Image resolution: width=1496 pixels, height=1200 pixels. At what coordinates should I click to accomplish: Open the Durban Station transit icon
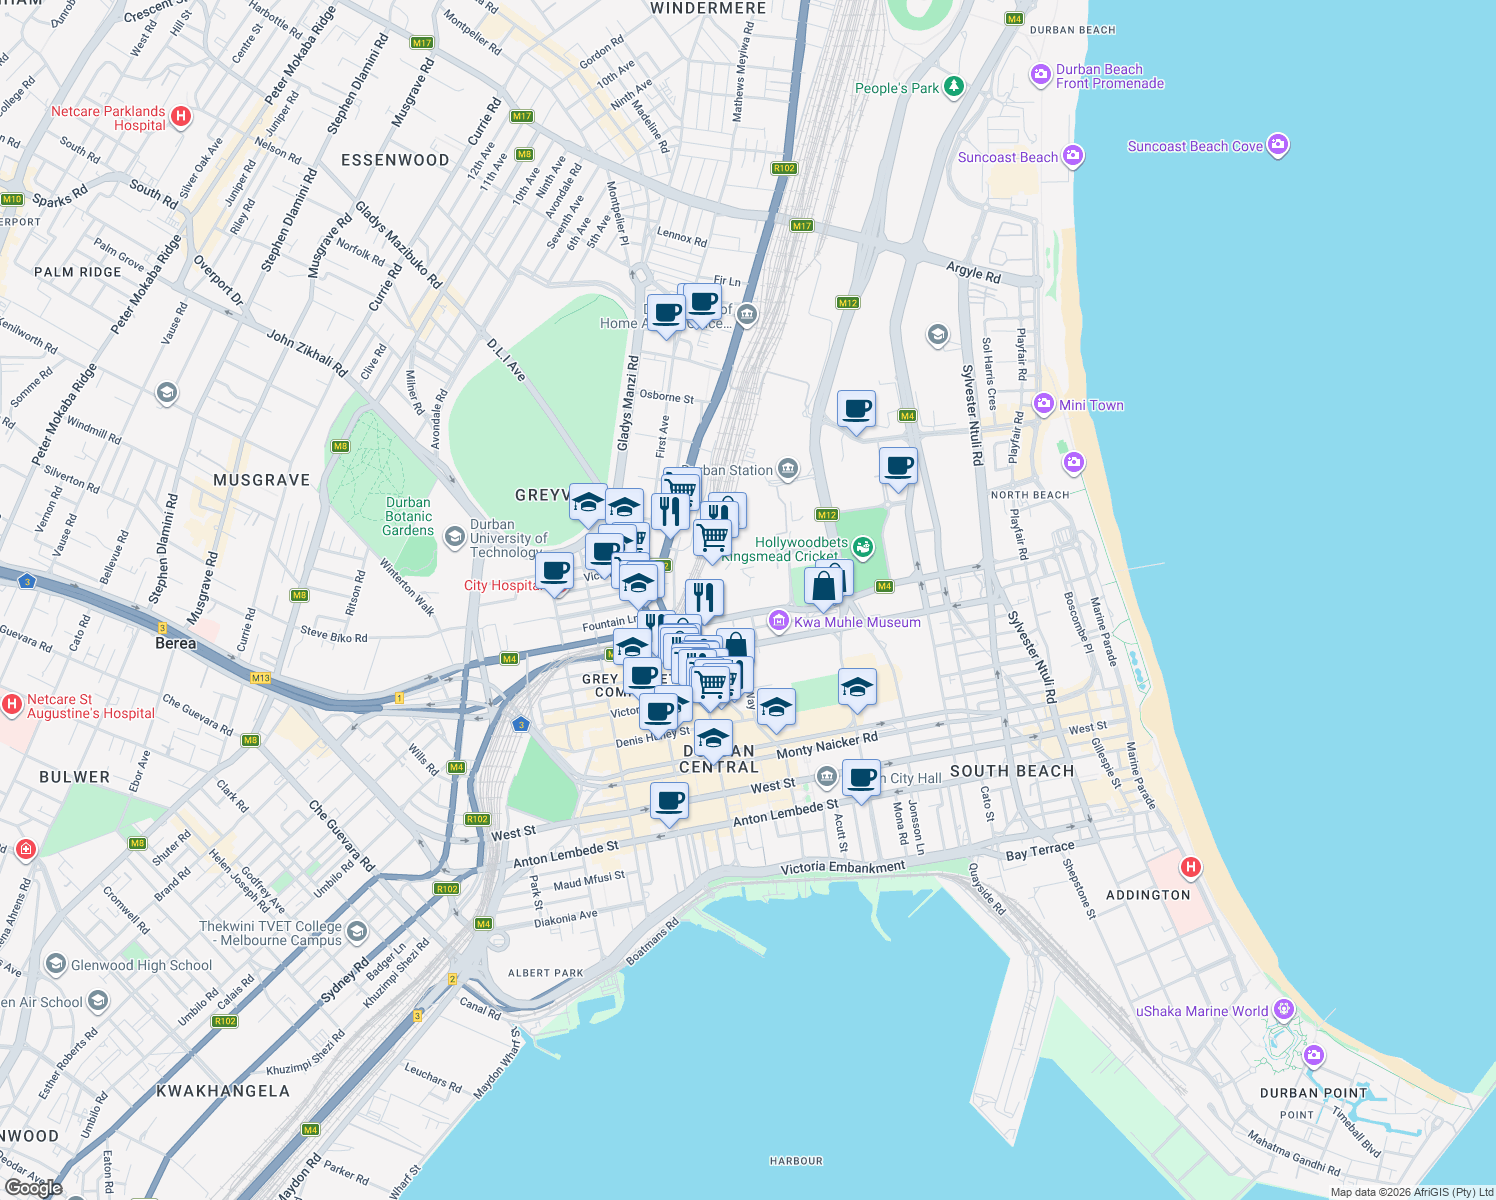(x=788, y=470)
